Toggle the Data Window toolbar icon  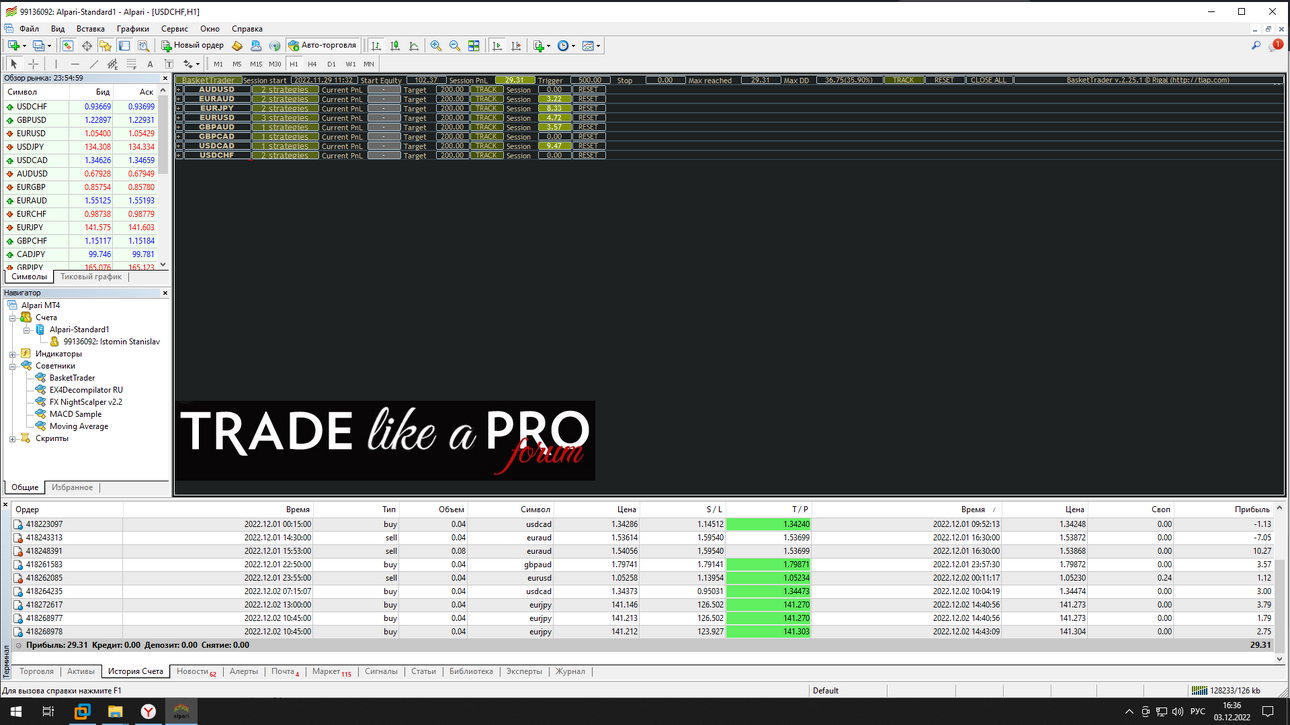tap(87, 45)
